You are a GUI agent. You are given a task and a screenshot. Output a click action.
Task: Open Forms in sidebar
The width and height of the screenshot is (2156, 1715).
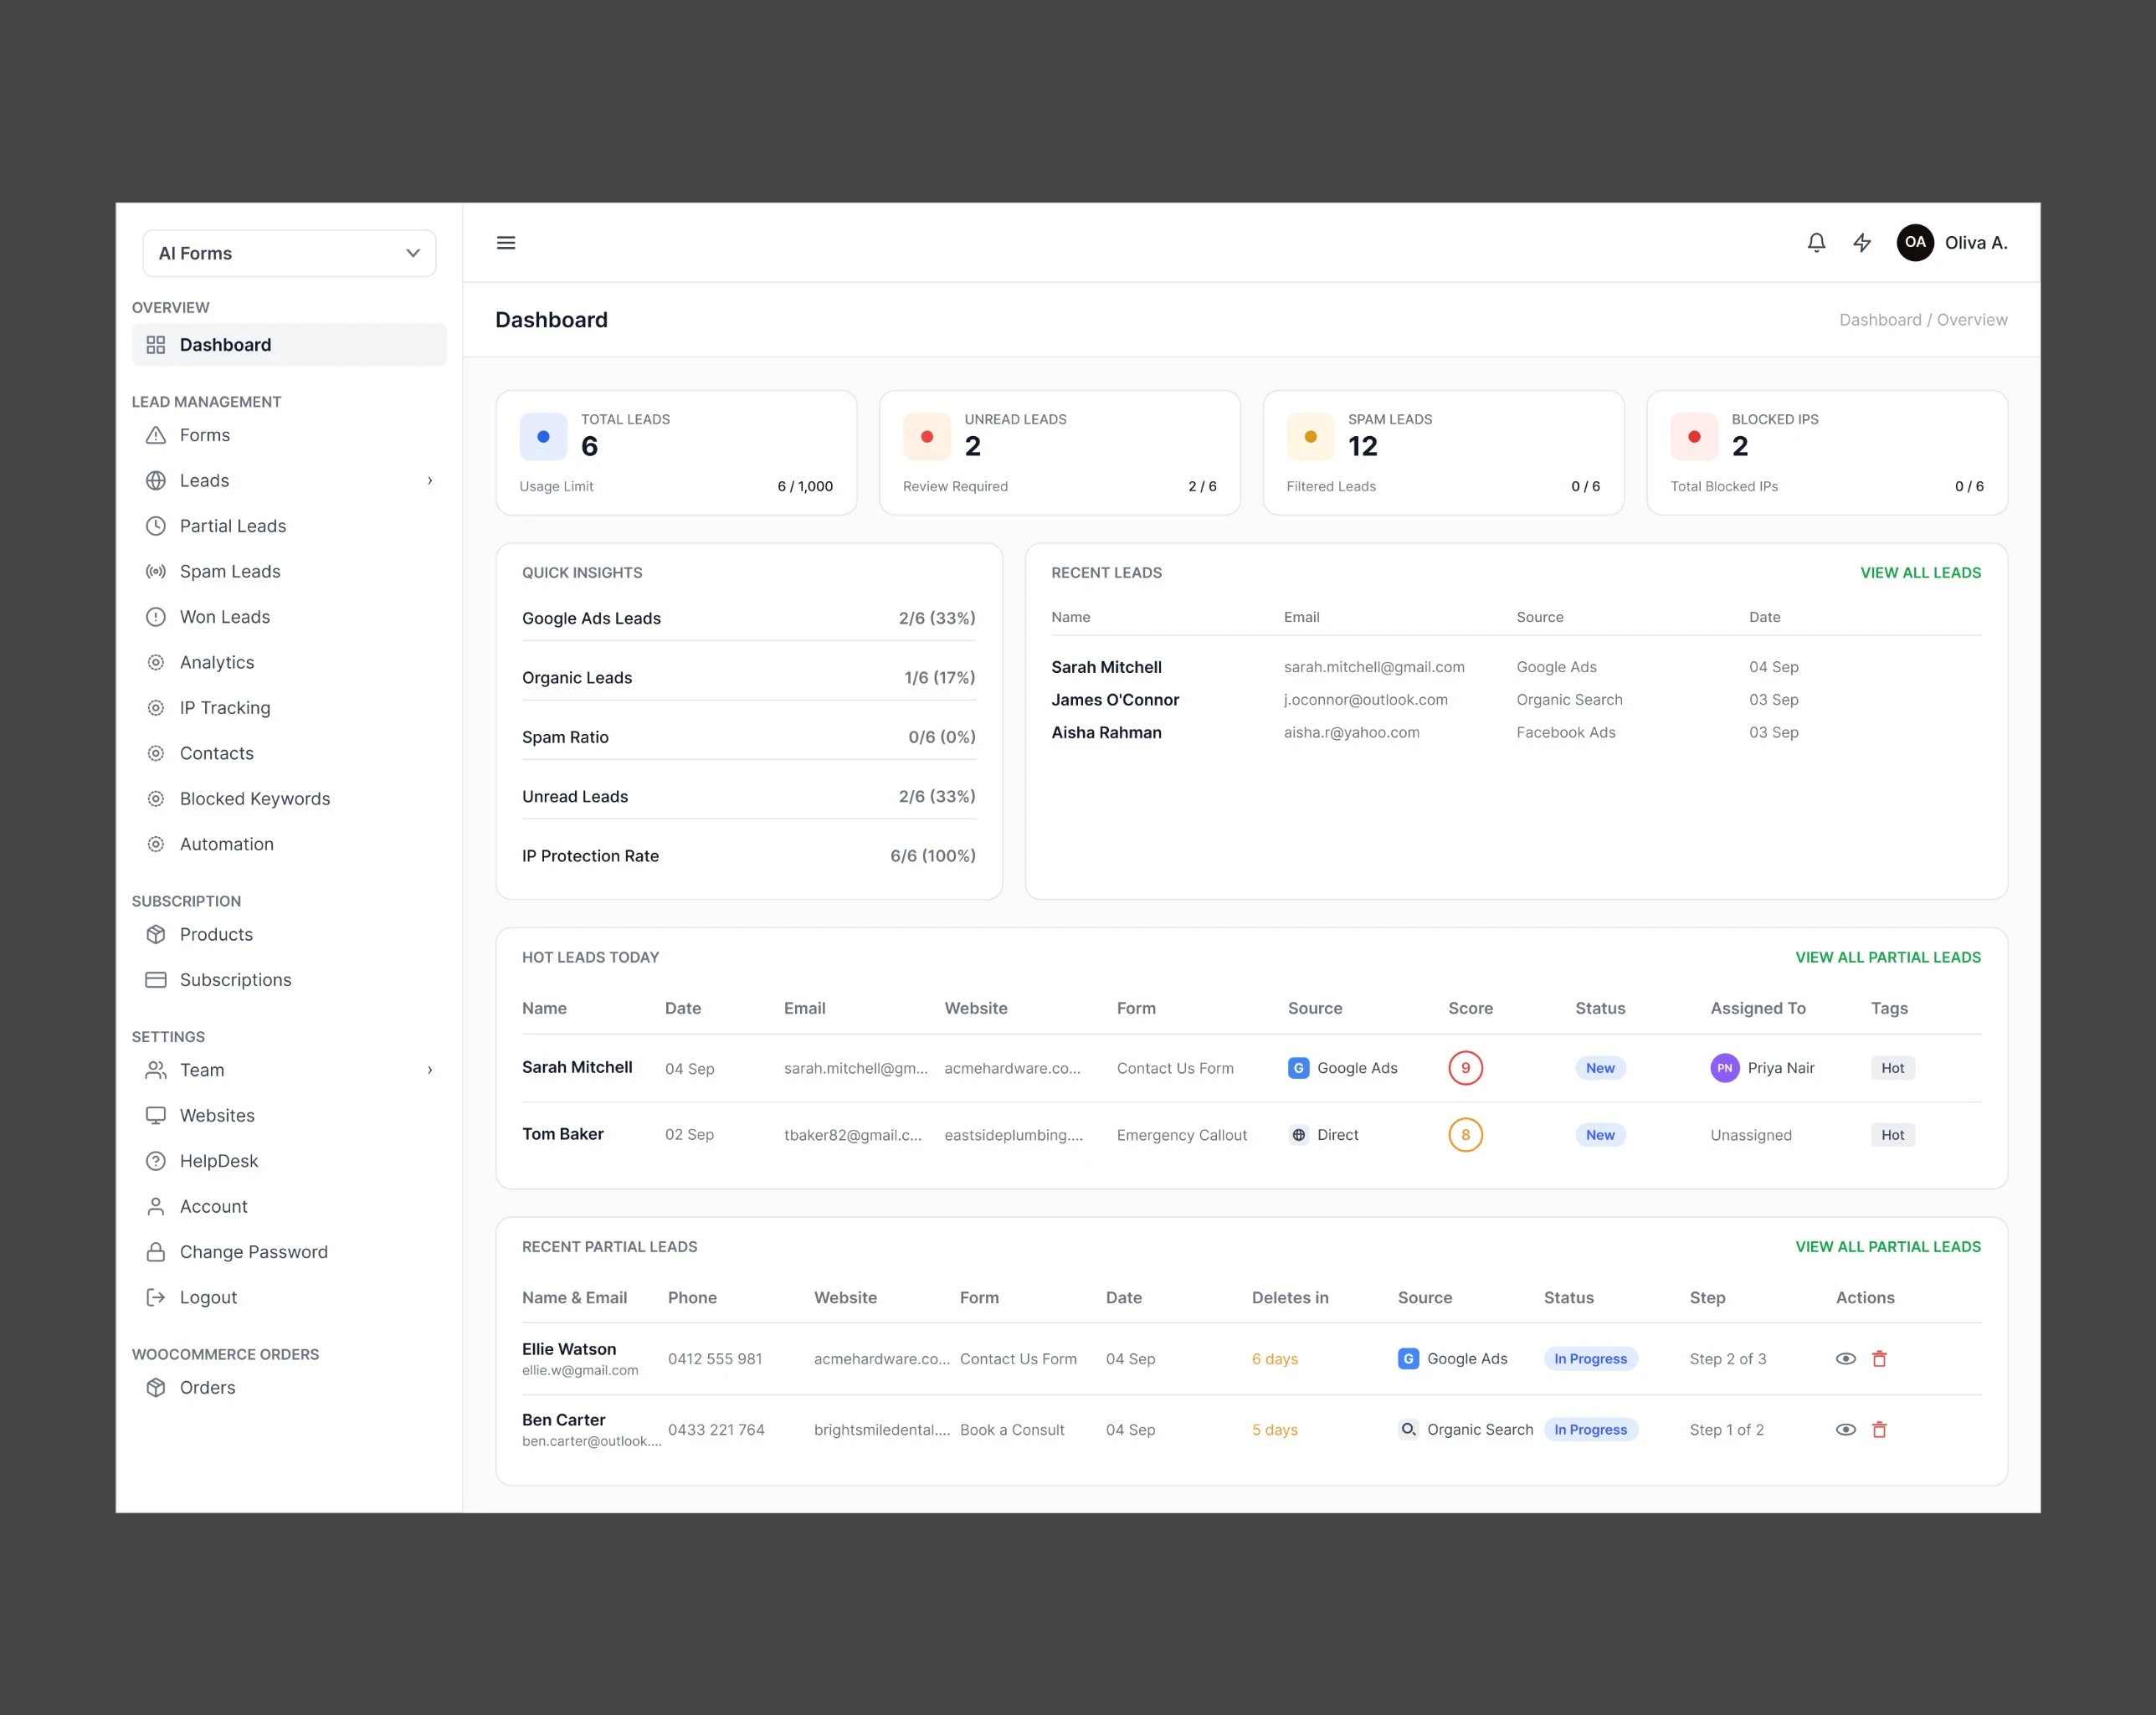coord(289,435)
